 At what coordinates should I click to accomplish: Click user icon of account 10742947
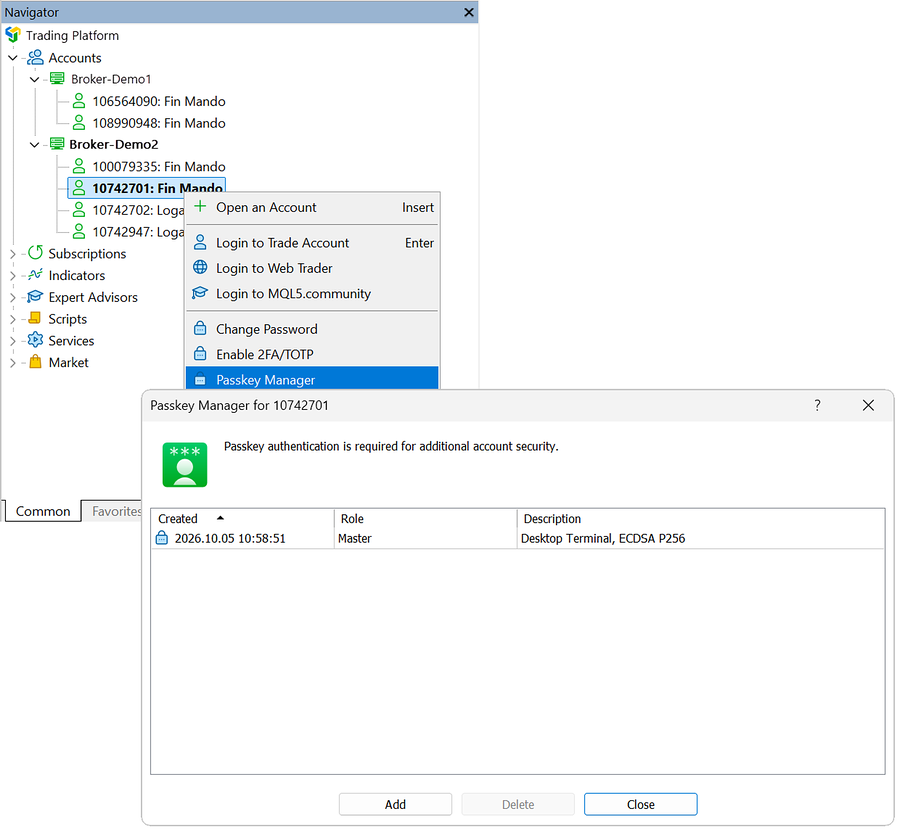click(x=79, y=232)
